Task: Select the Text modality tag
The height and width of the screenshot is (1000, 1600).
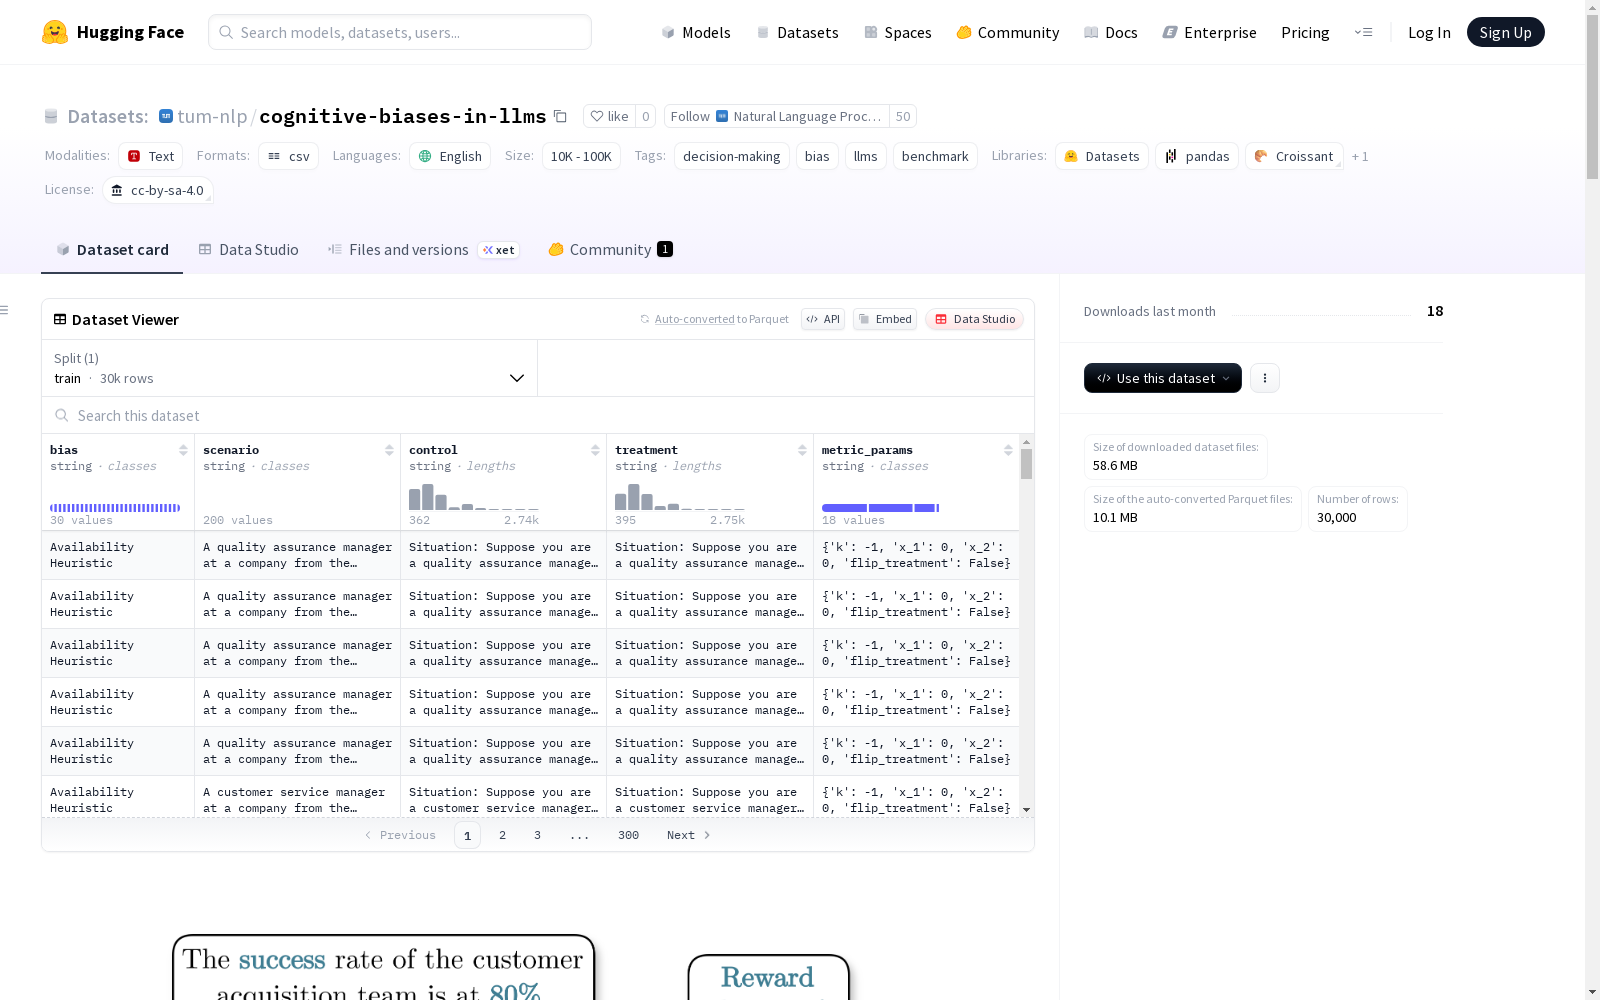Action: (151, 156)
